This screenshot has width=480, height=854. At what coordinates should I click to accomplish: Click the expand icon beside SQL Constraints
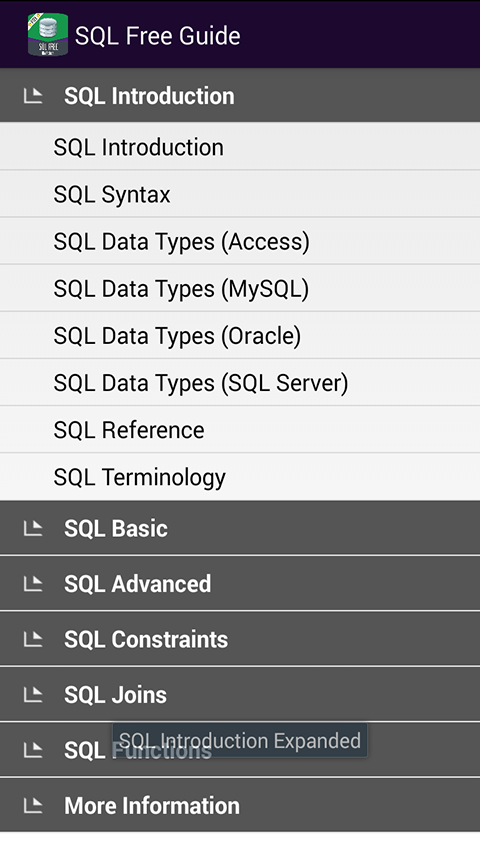[33, 639]
